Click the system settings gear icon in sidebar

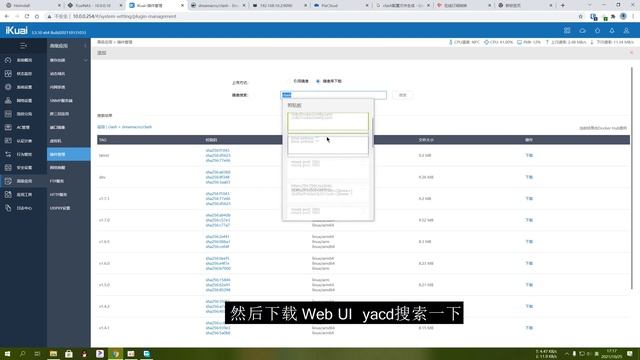click(x=8, y=87)
